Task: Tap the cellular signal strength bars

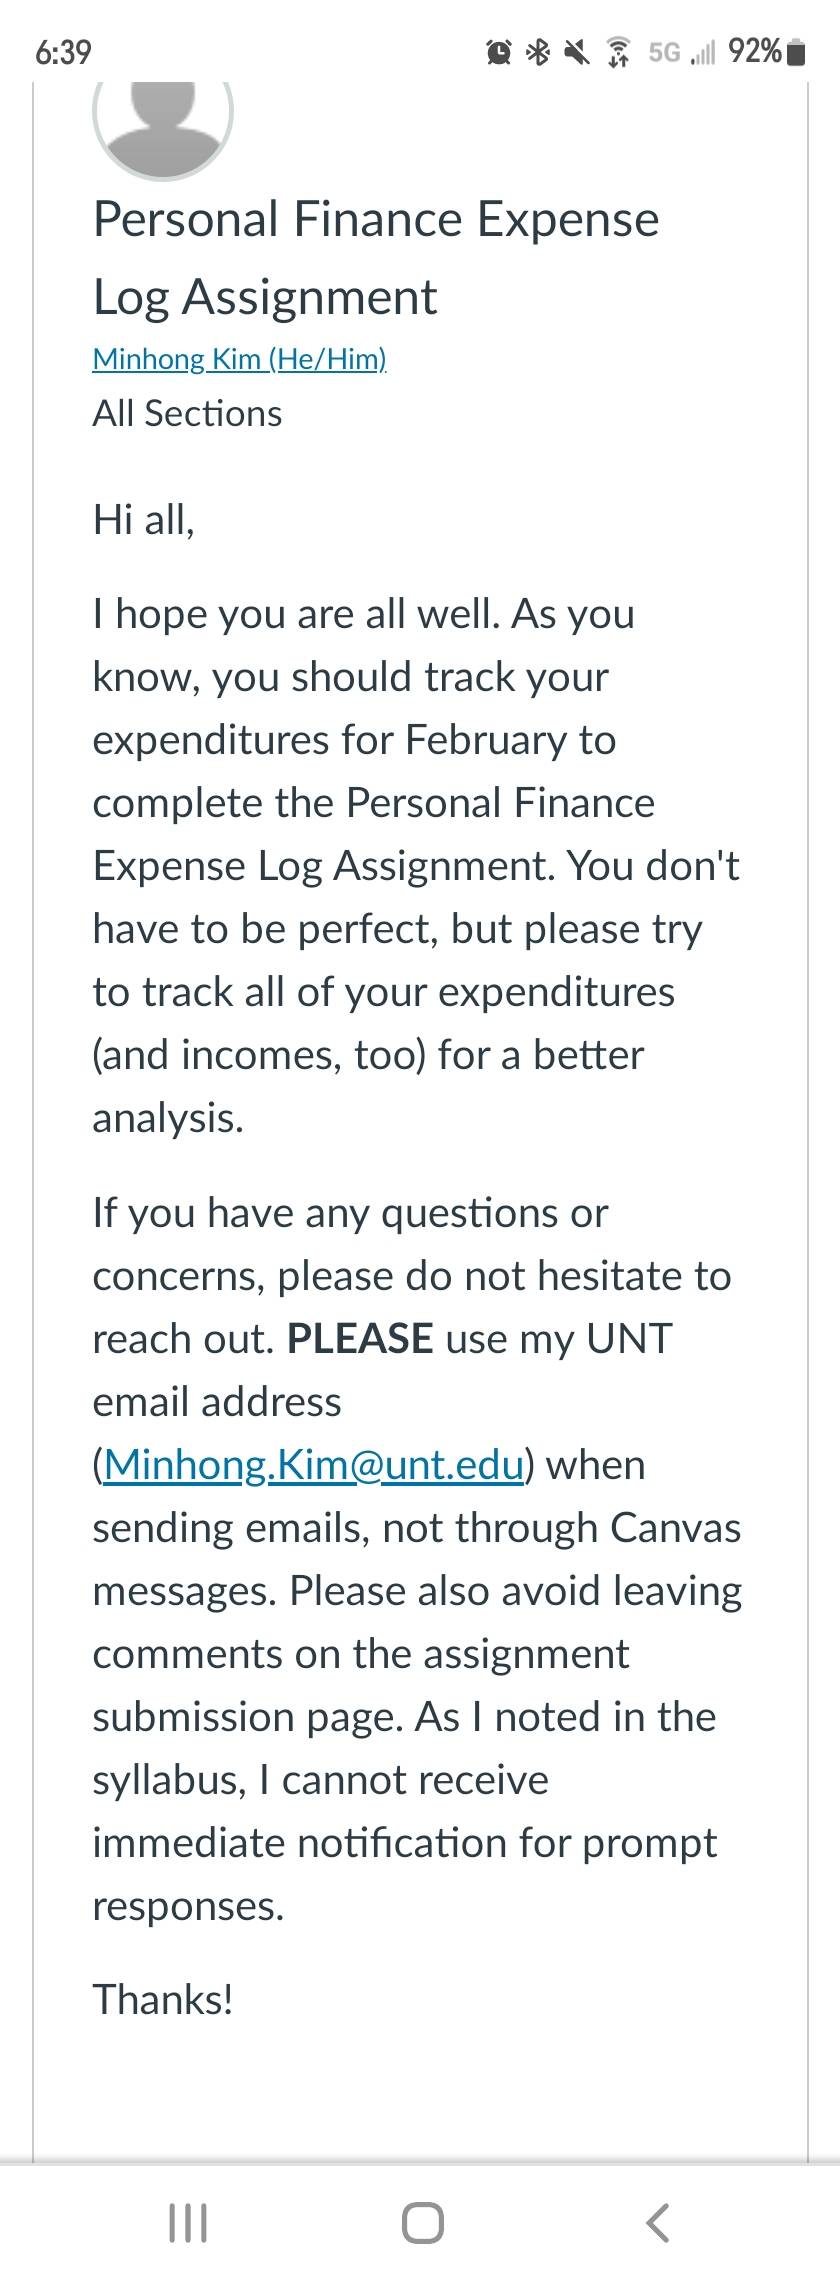Action: coord(704,52)
